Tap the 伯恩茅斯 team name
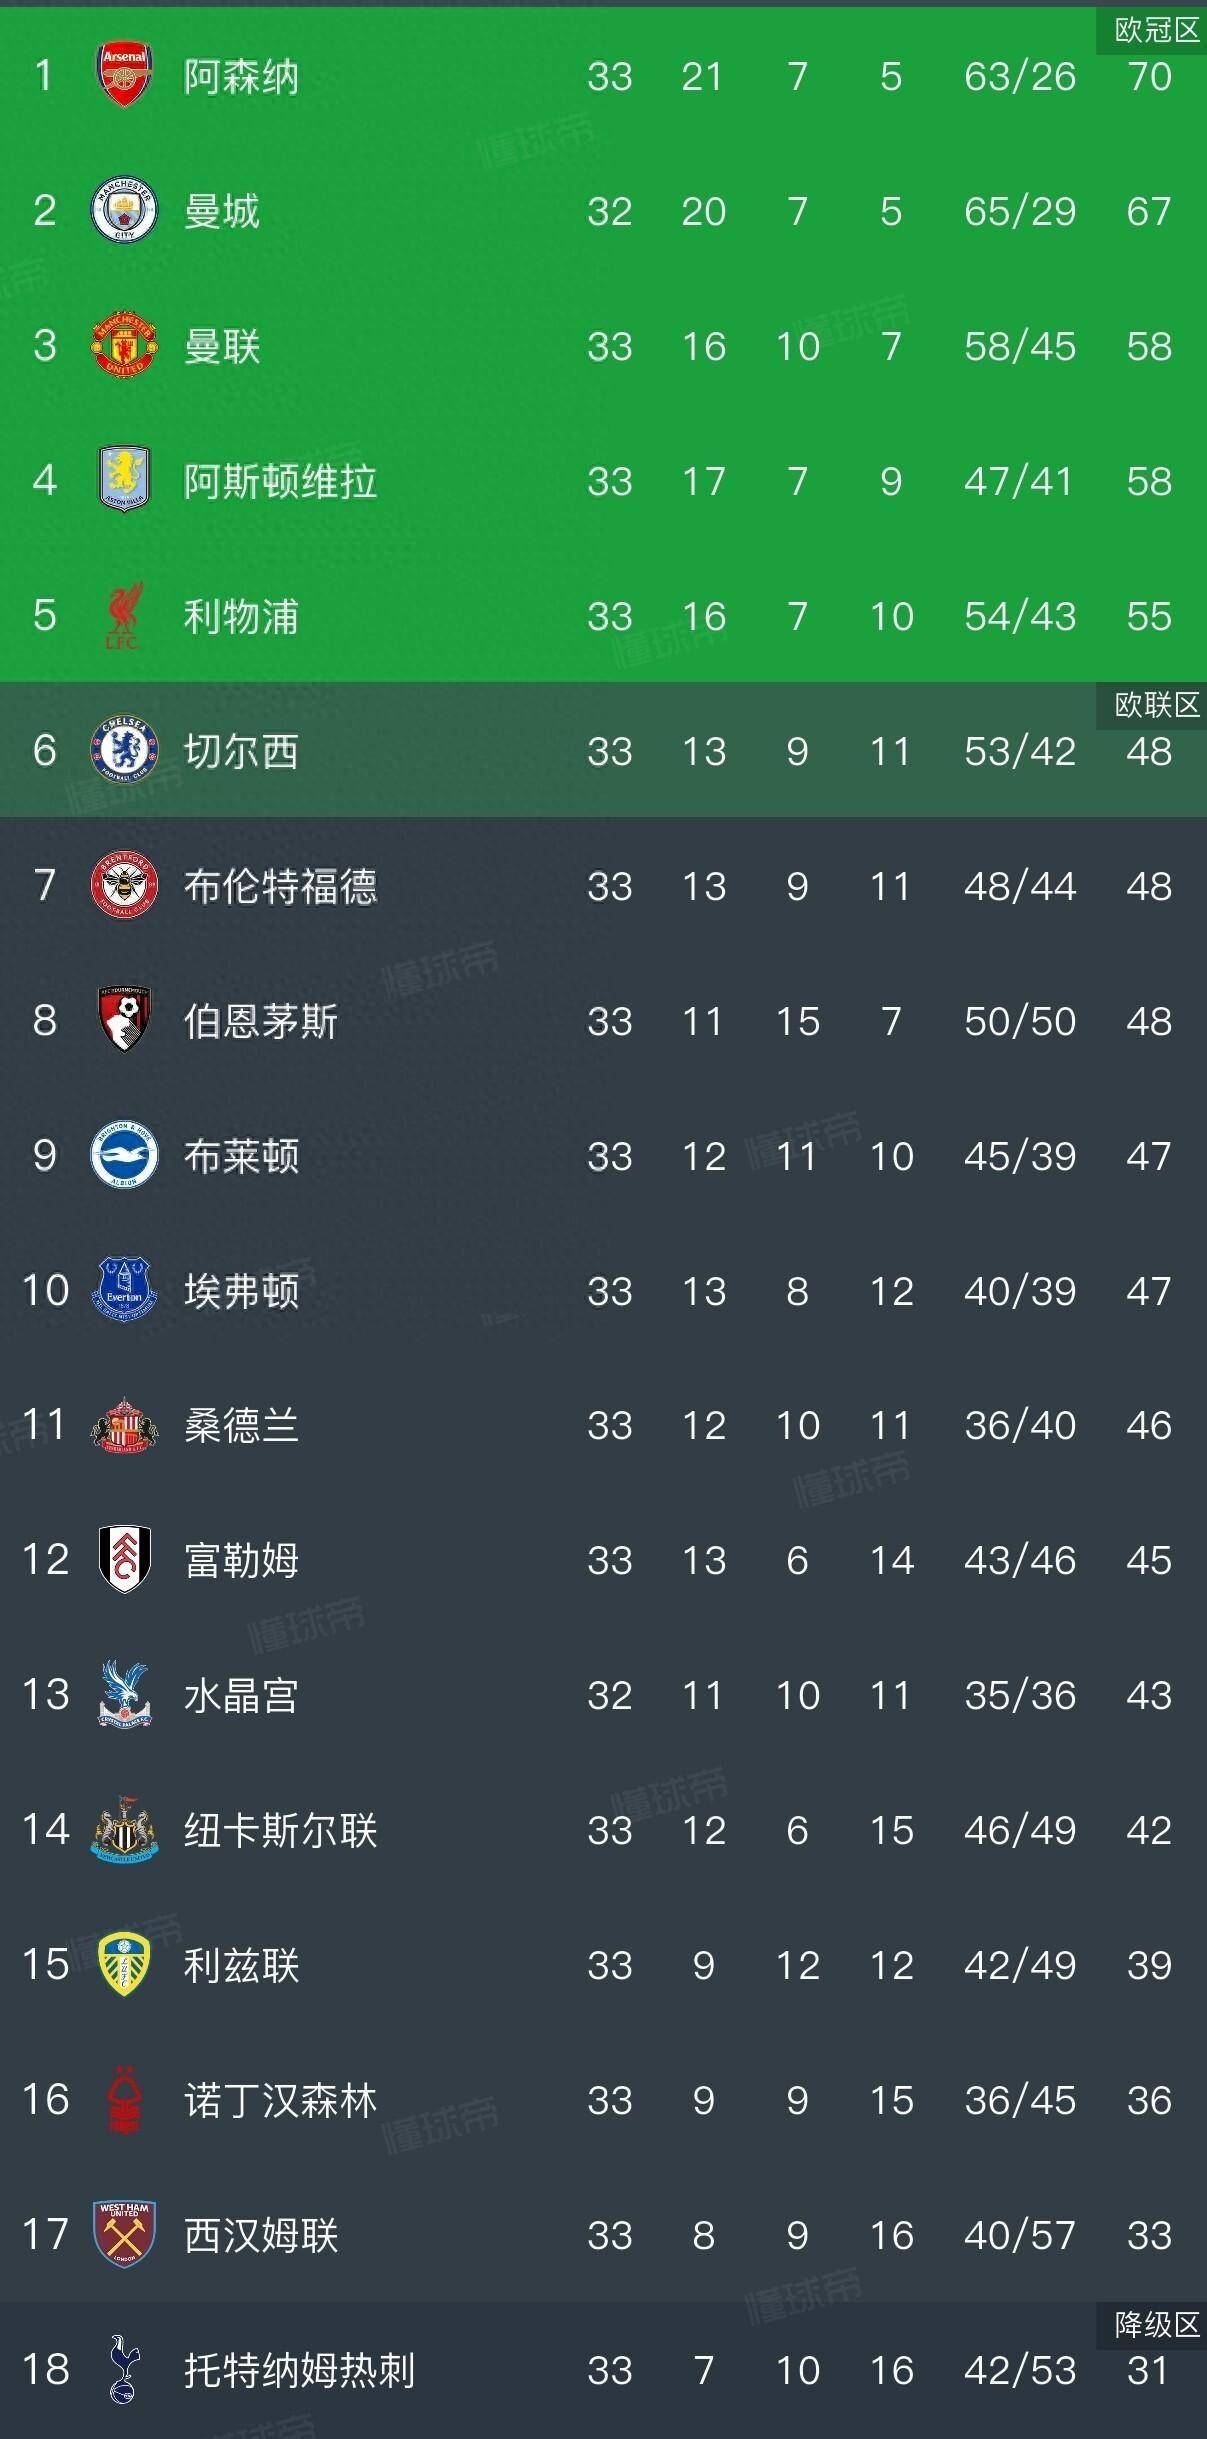This screenshot has width=1207, height=2439. tap(260, 1021)
